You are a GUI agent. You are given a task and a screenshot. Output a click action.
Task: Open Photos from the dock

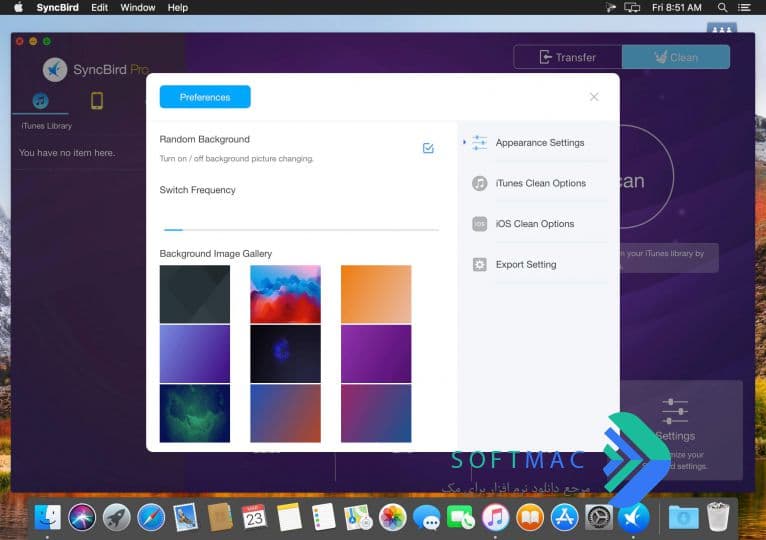coord(392,517)
